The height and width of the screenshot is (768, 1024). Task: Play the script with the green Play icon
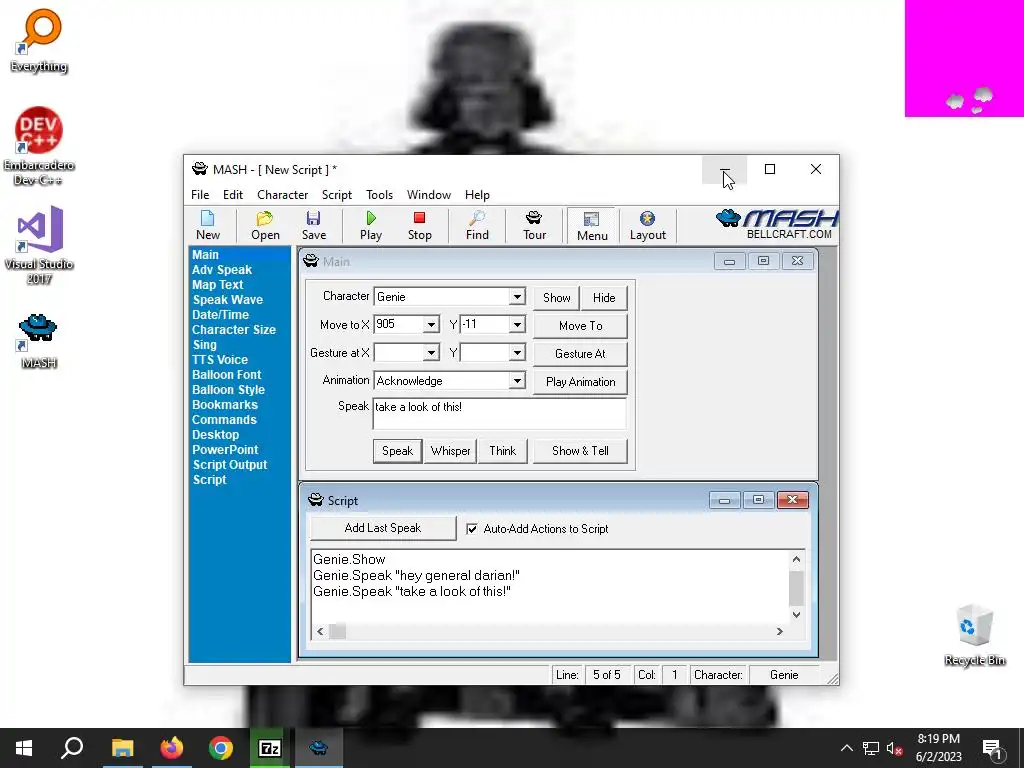[x=371, y=225]
